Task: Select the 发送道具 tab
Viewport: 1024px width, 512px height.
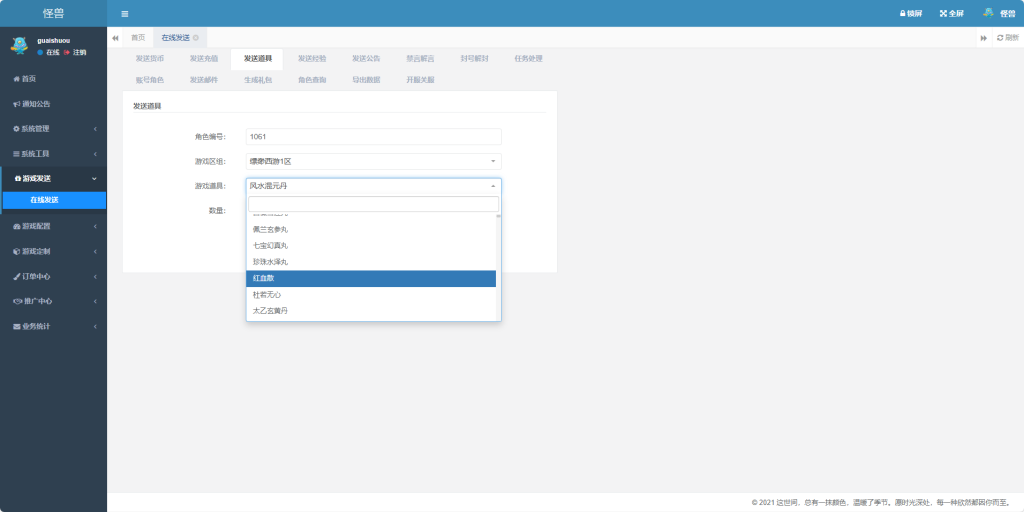Action: coord(257,59)
